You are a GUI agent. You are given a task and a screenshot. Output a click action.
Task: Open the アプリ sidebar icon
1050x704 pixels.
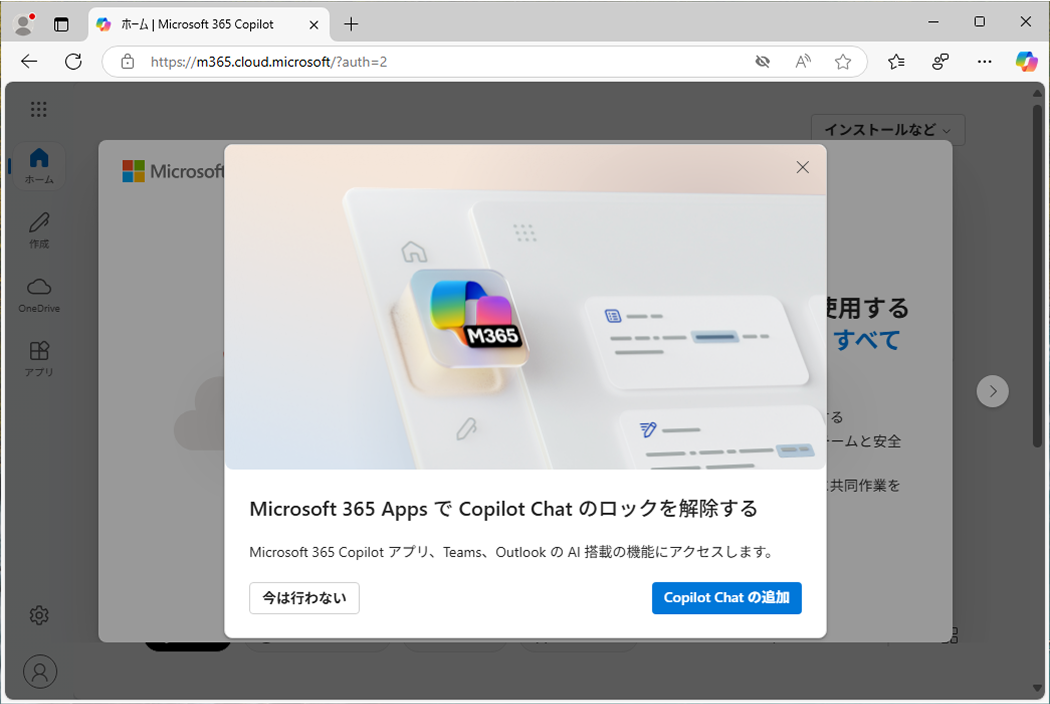tap(39, 359)
